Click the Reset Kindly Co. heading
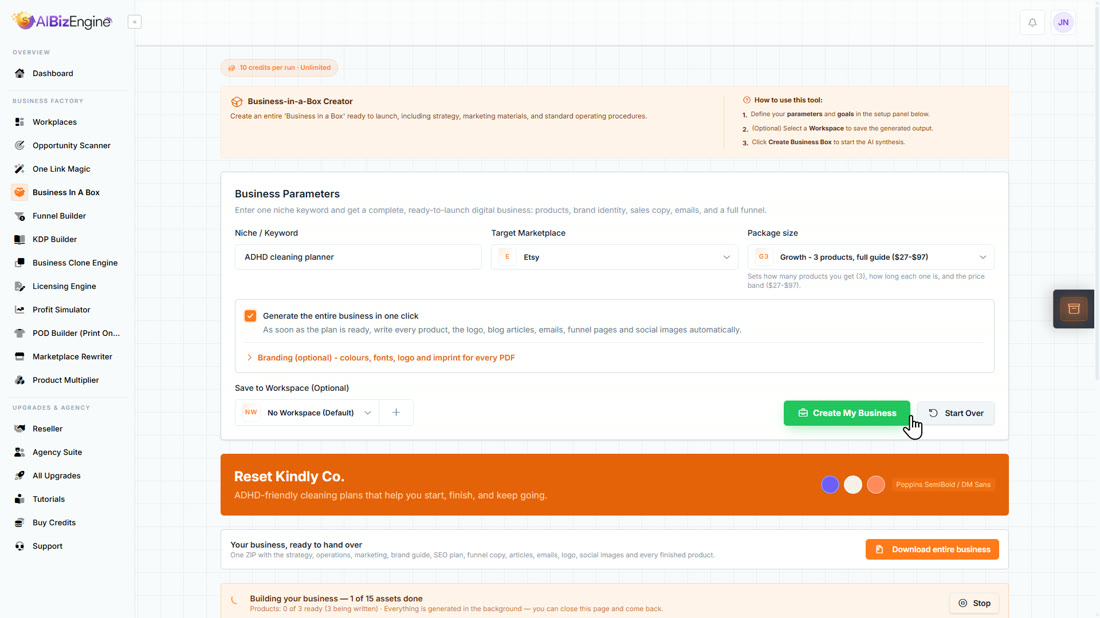This screenshot has width=1100, height=618. click(289, 476)
